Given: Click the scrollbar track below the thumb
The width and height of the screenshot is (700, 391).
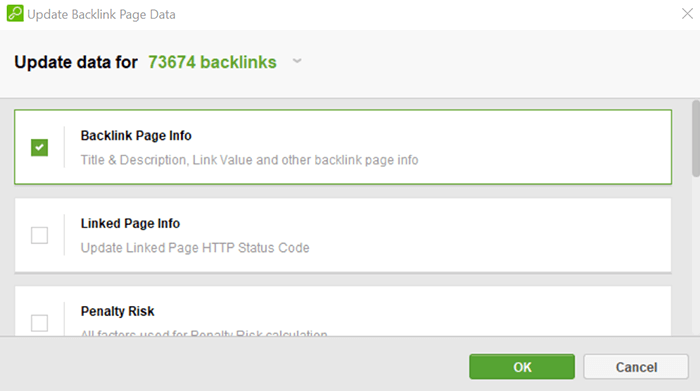Looking at the screenshot, I should coord(696,256).
